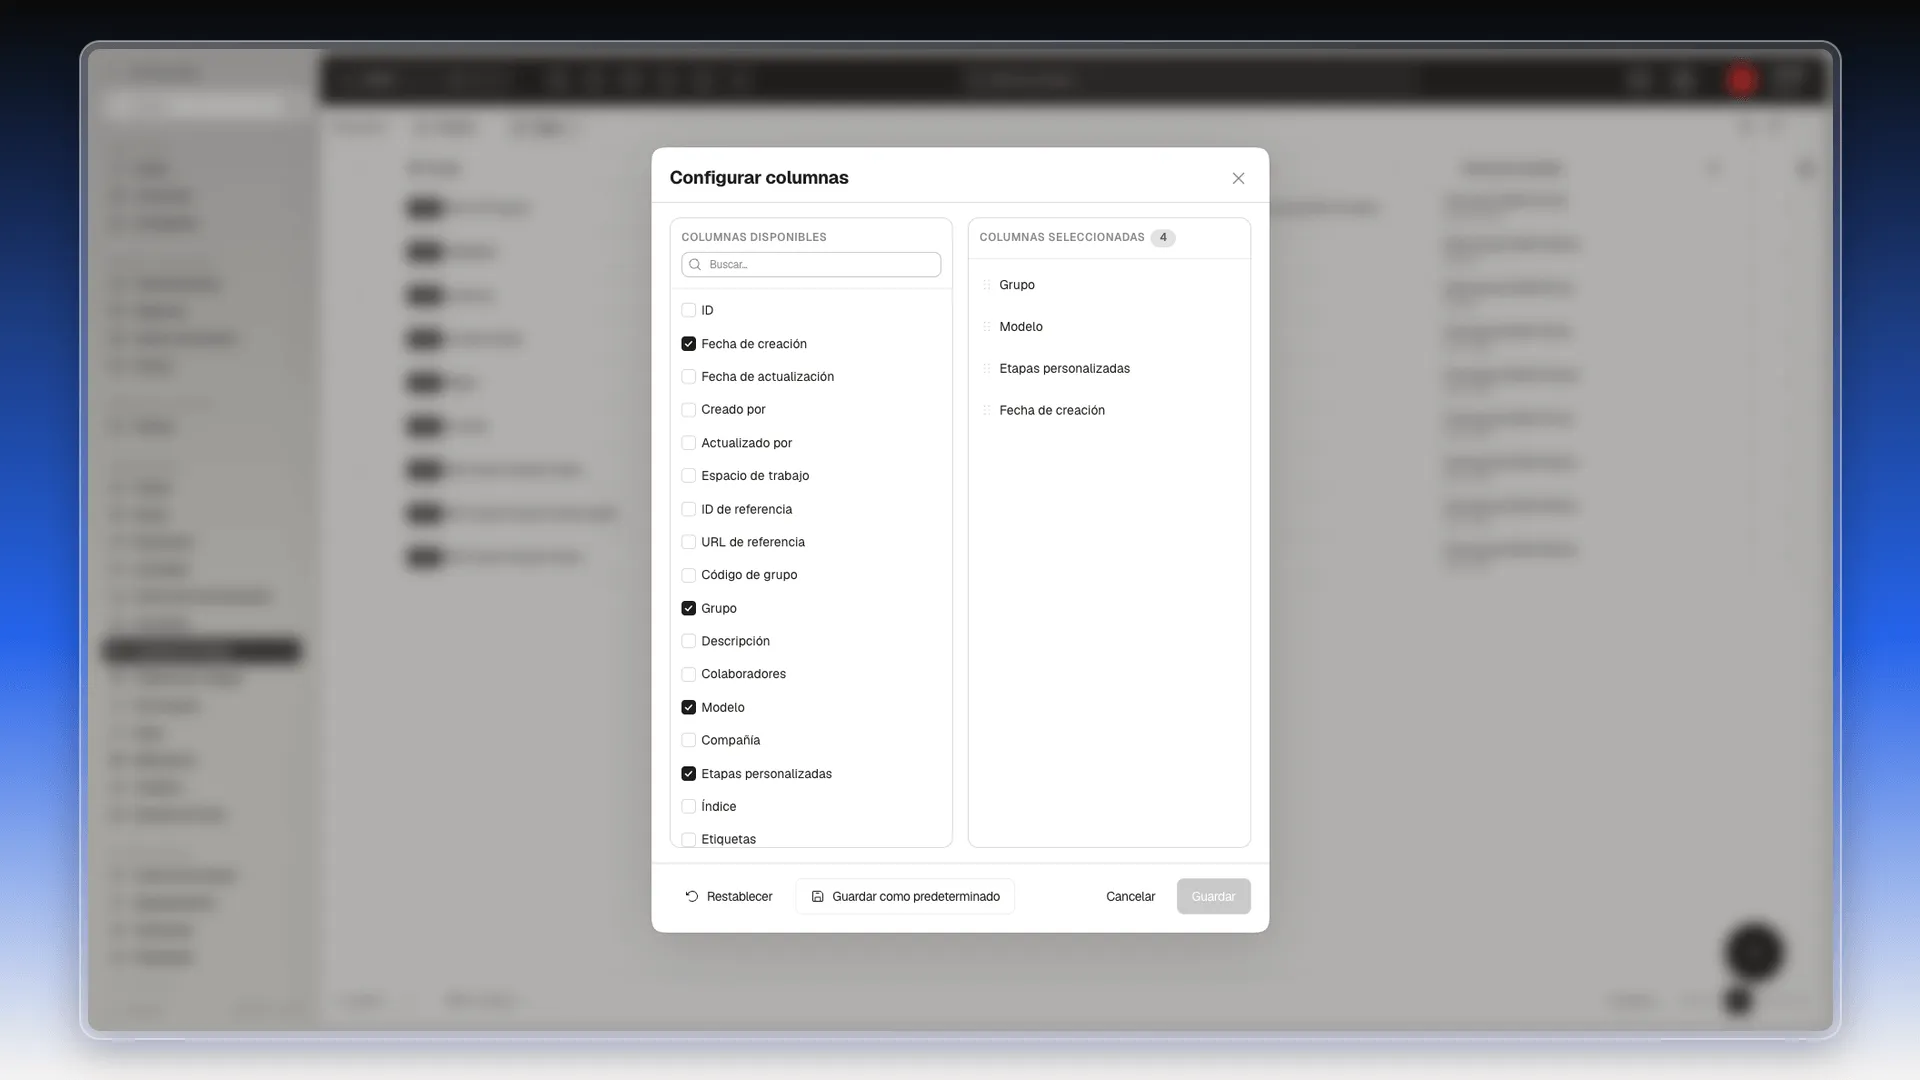Check the ID column checkbox
Viewport: 1920px width, 1080px height.
pos(688,310)
